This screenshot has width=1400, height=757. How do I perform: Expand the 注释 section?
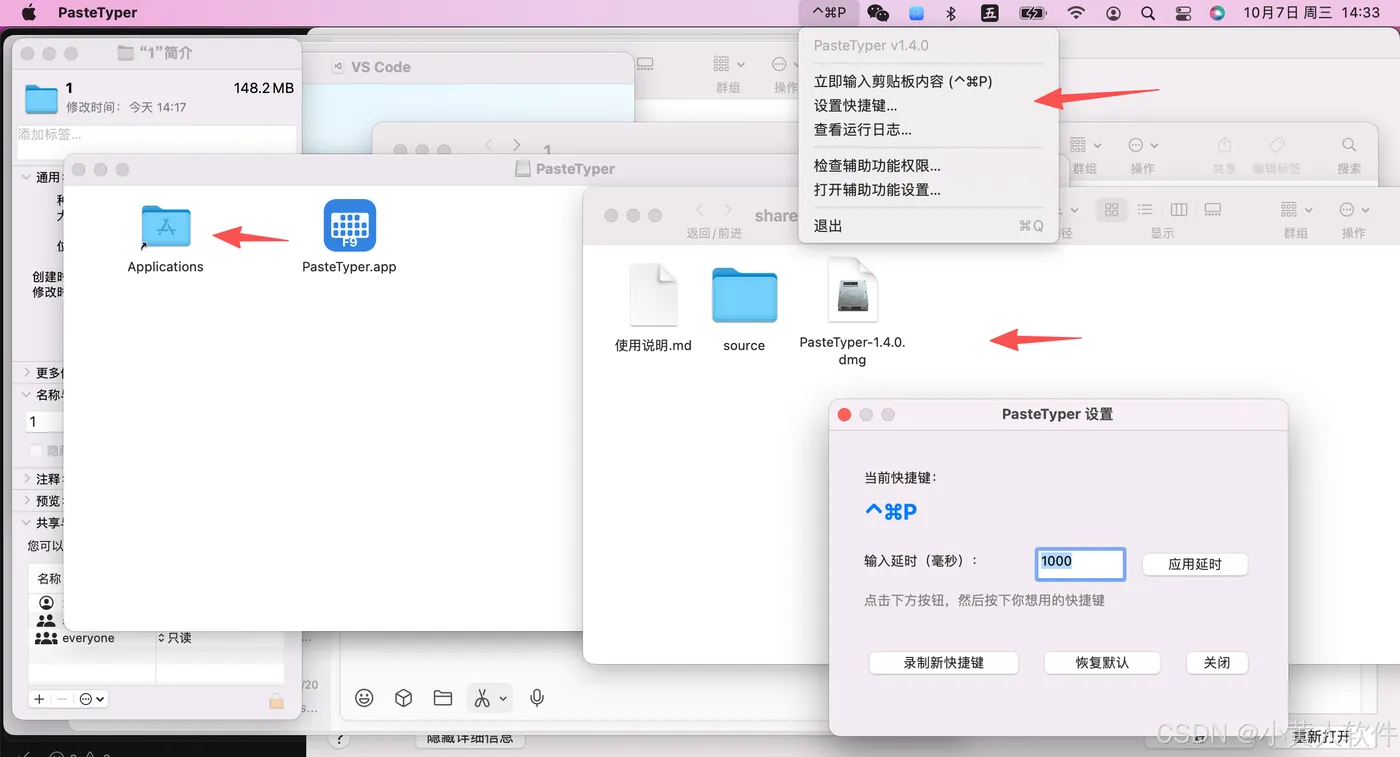26,479
